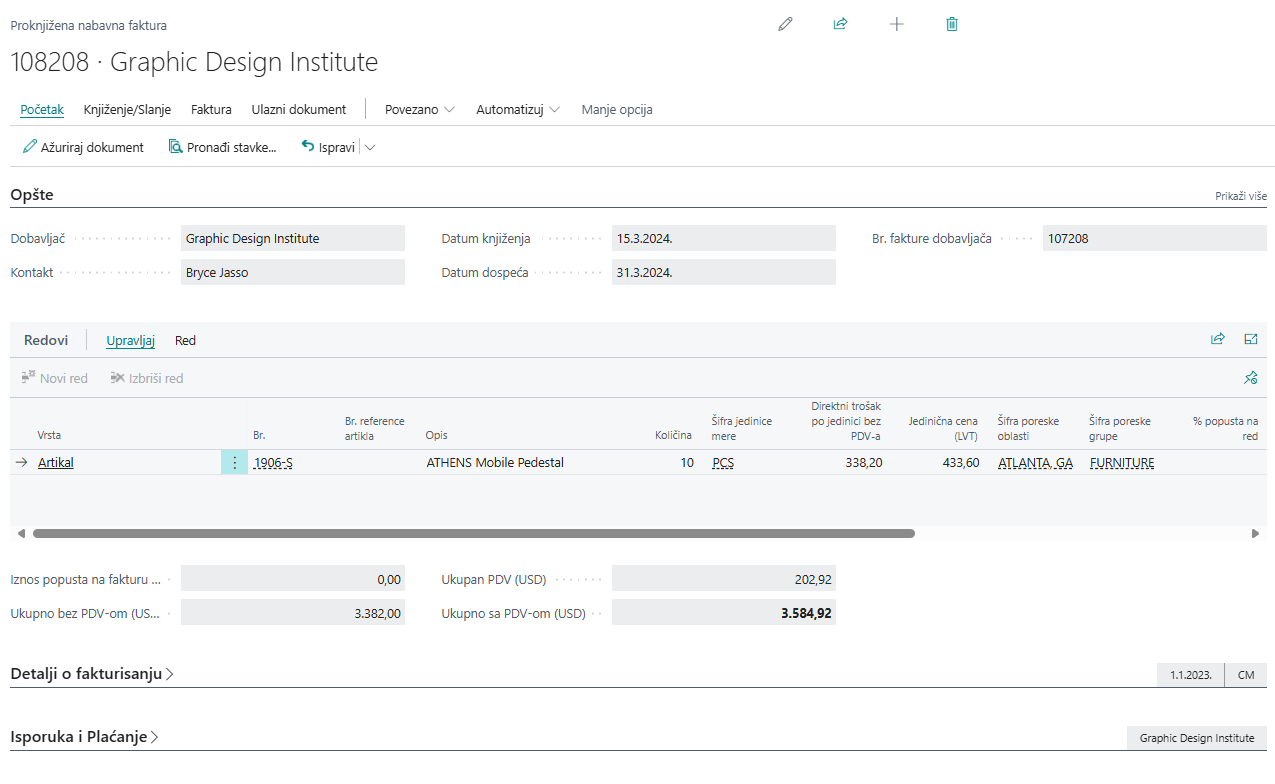Maximize the Redovi lines section icon

click(1250, 339)
